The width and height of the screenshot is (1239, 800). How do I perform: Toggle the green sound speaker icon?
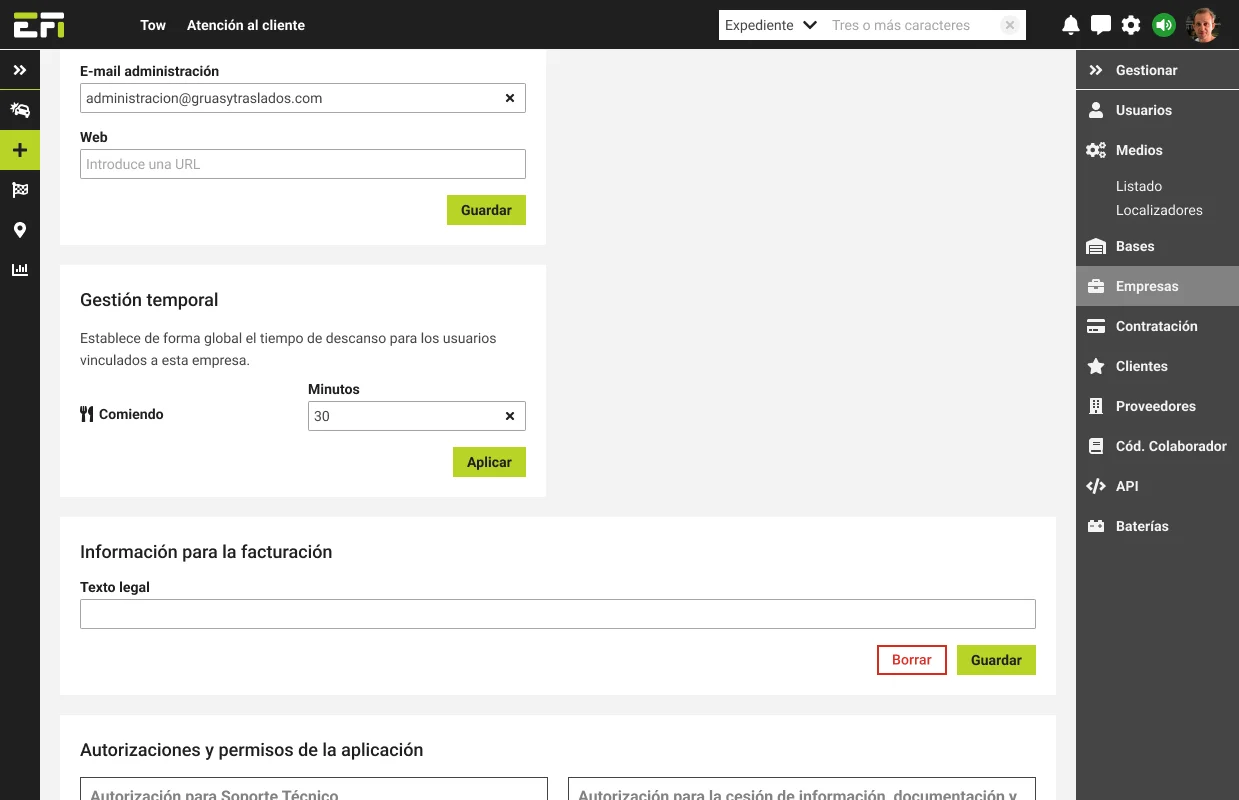[x=1163, y=25]
